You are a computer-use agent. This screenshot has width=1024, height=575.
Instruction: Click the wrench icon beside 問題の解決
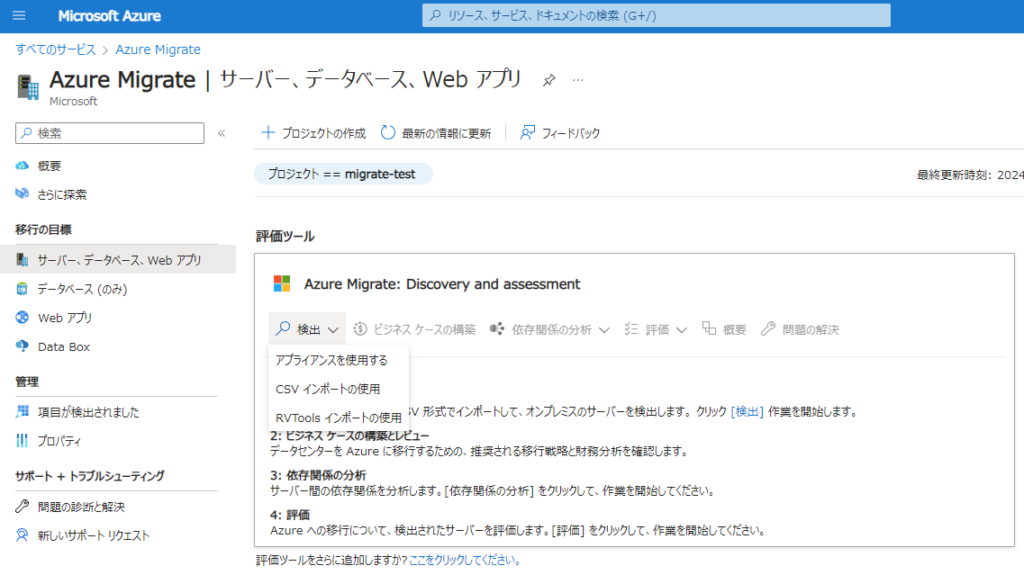(768, 329)
